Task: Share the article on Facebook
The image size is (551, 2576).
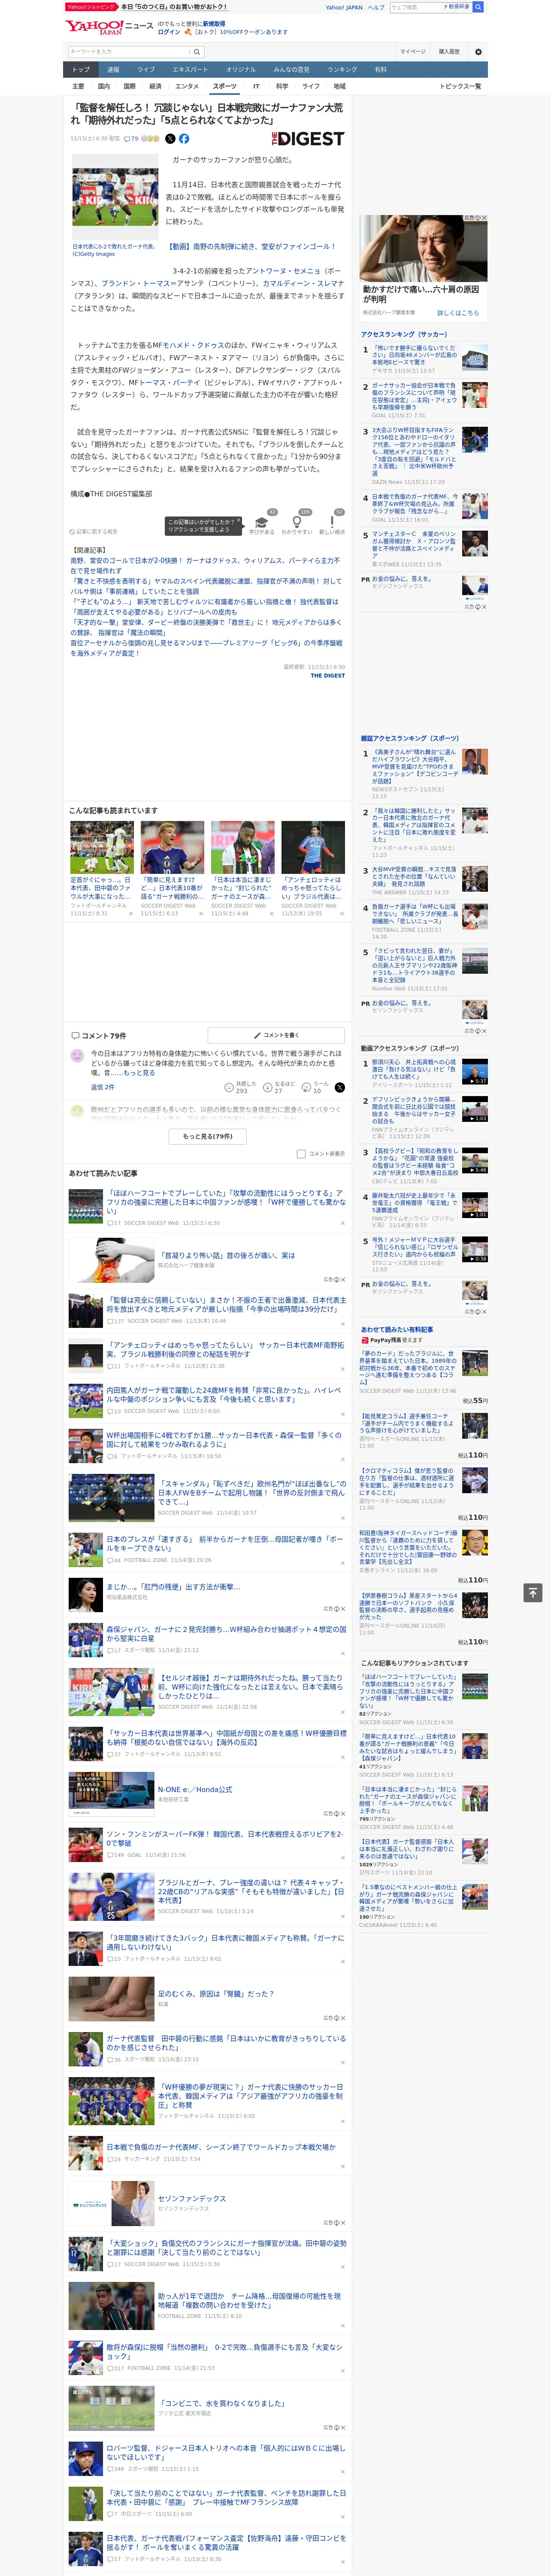Action: coord(184,139)
